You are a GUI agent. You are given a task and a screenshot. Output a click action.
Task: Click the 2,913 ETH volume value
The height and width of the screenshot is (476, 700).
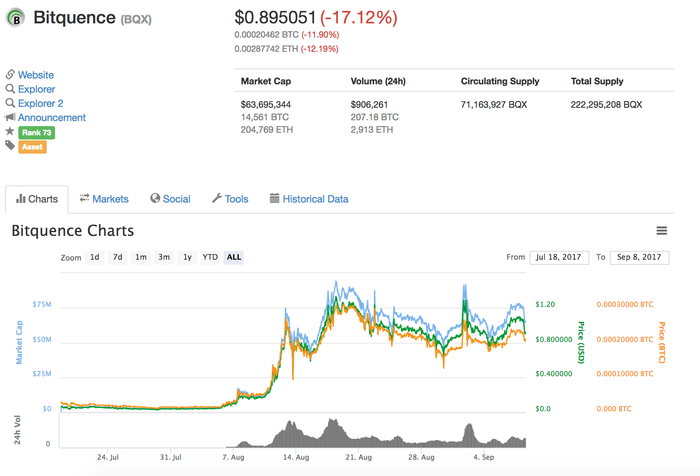coord(372,129)
